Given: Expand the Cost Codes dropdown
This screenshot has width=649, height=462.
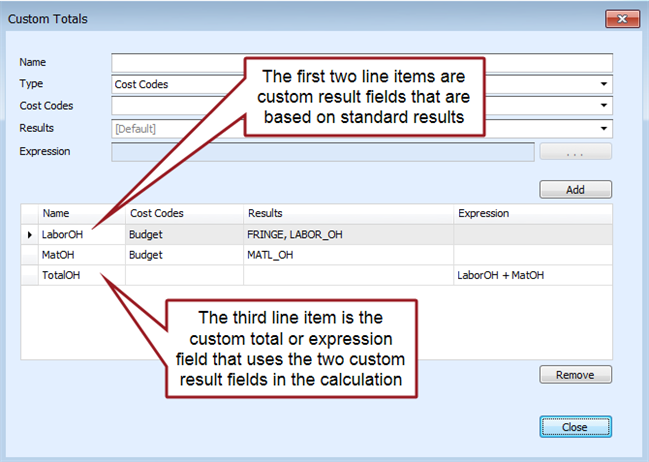Looking at the screenshot, I should [x=604, y=106].
